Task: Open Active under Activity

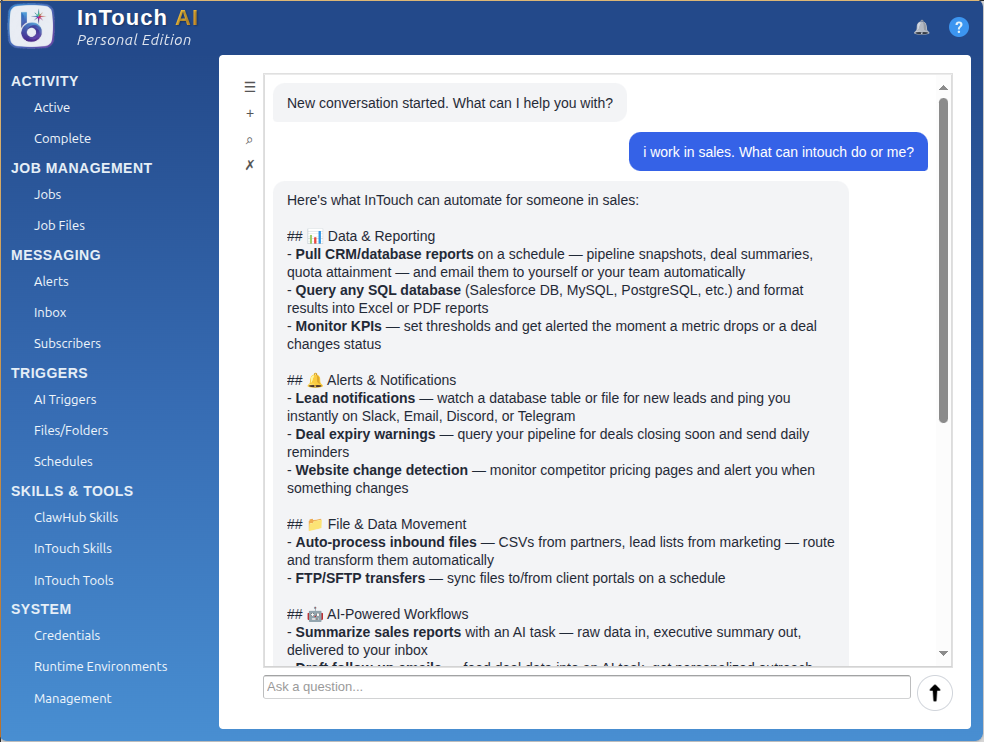Action: click(x=52, y=107)
